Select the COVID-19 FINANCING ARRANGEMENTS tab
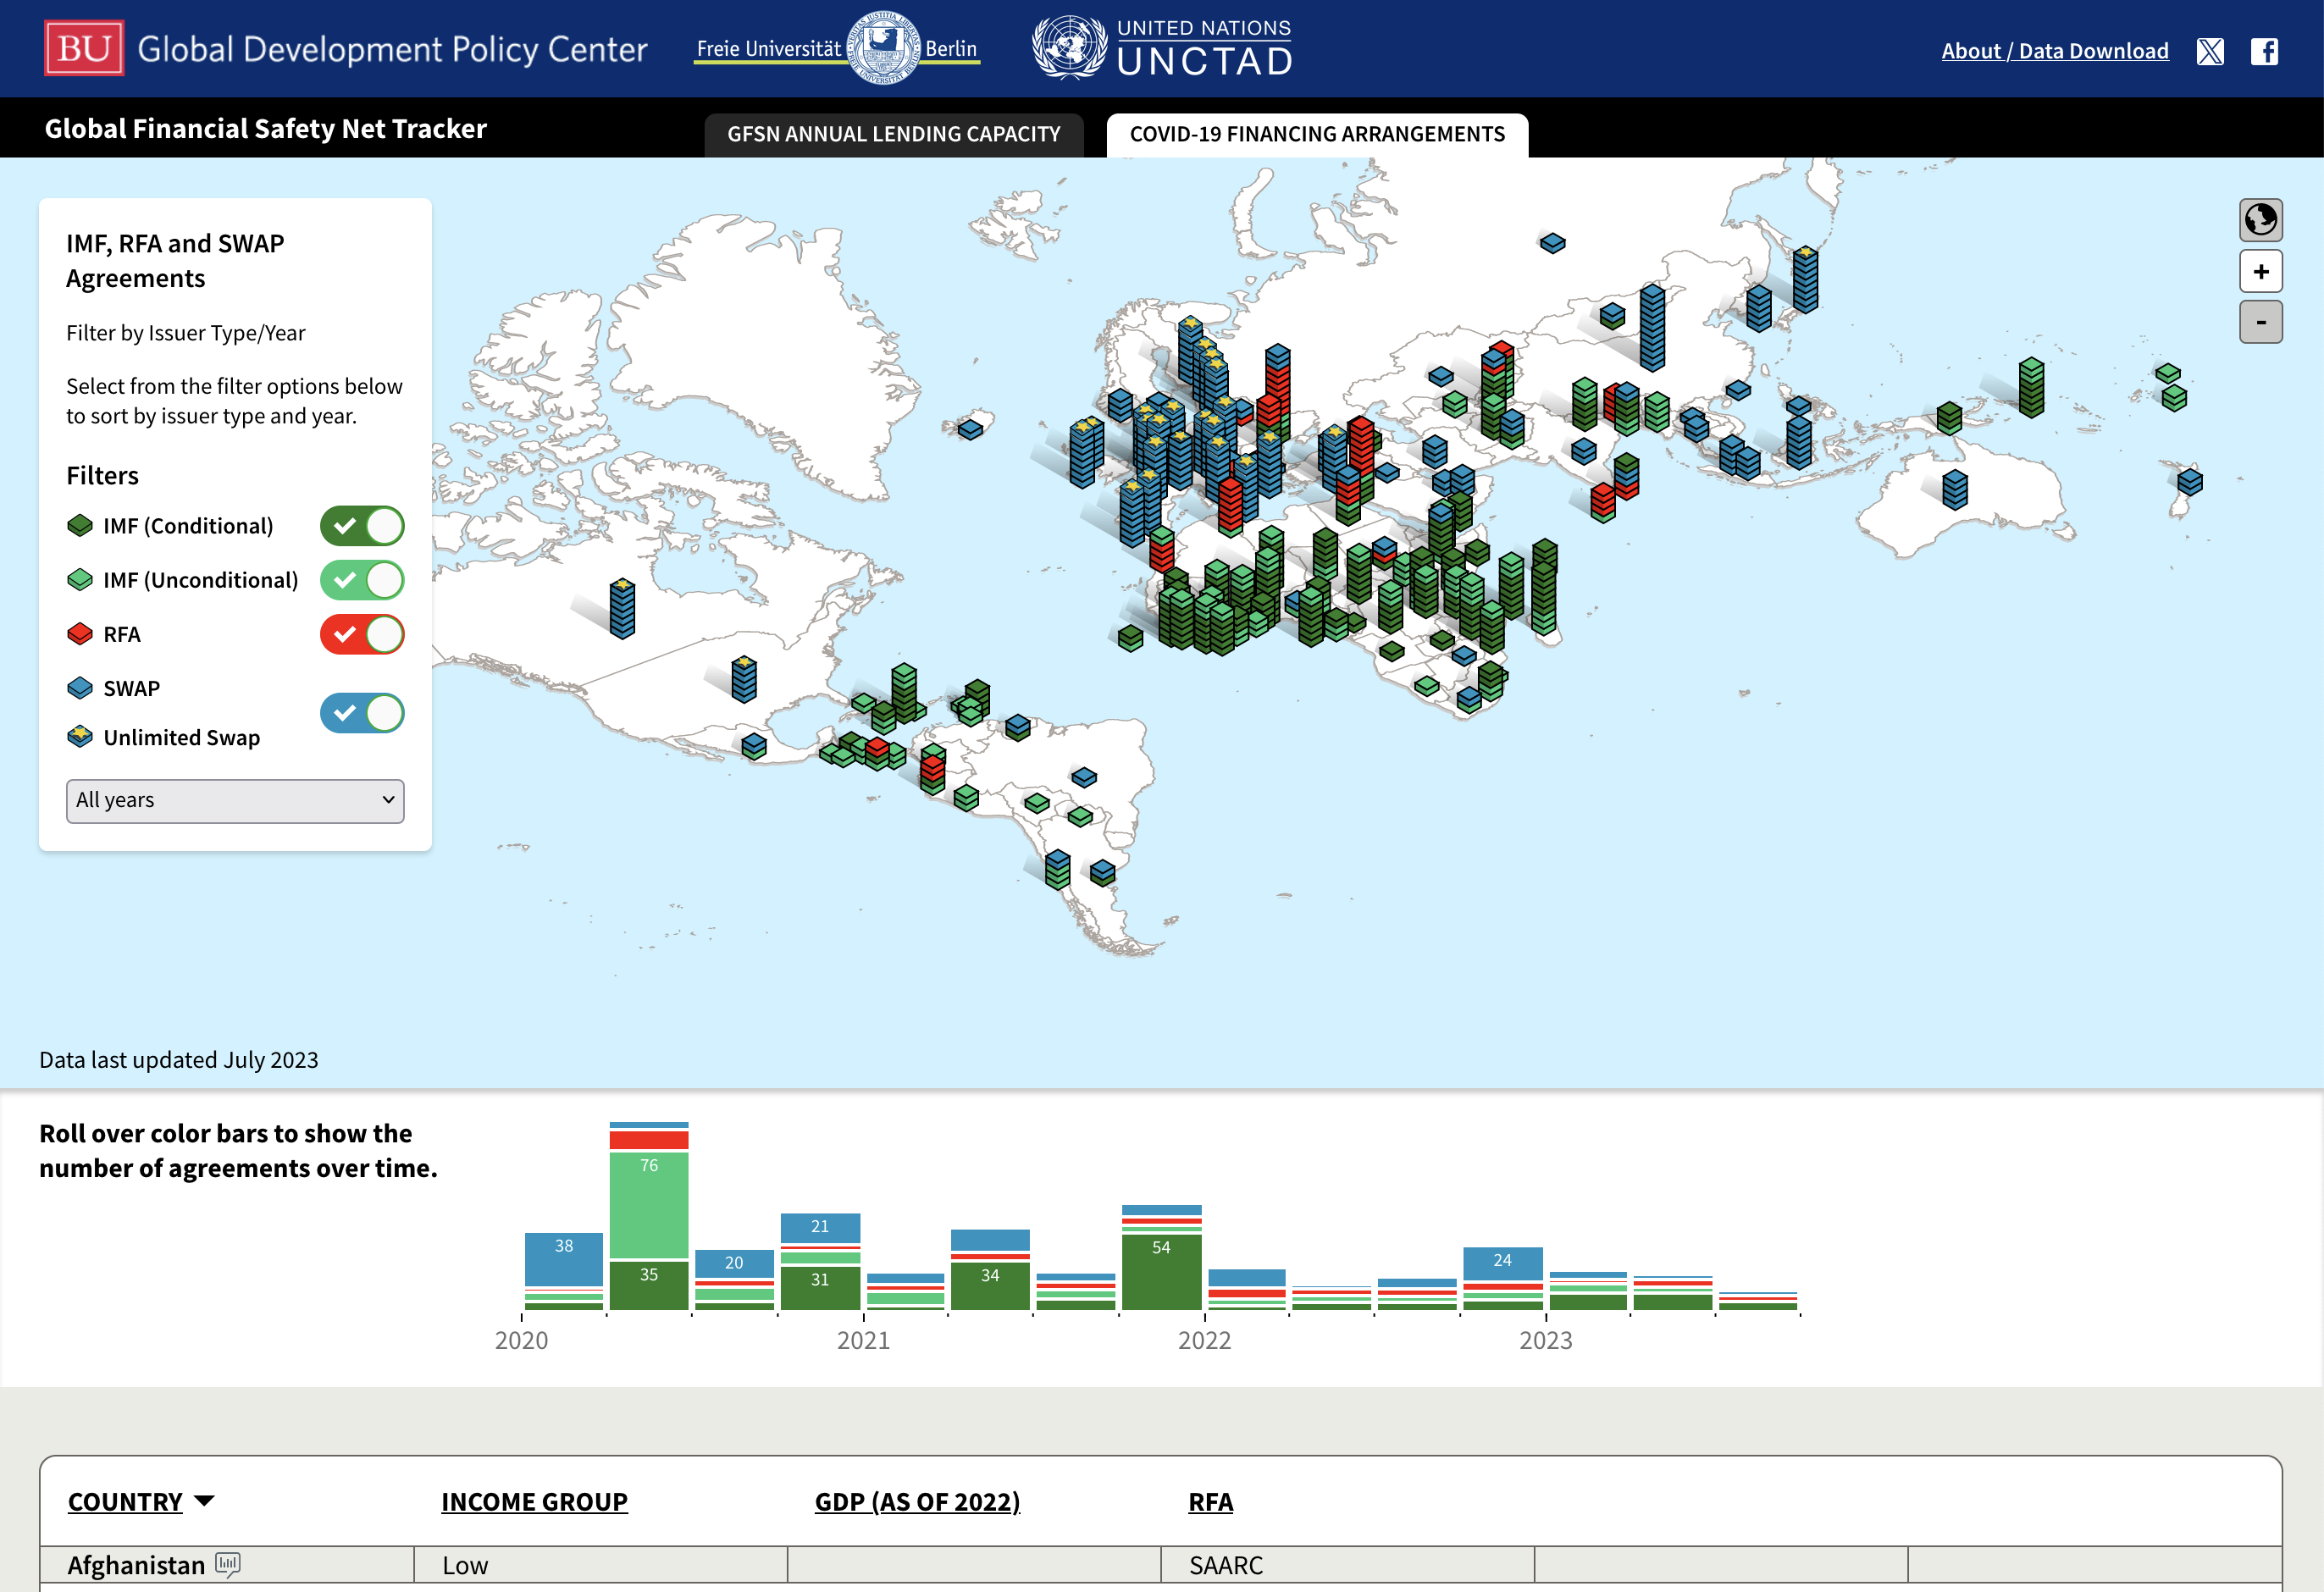 [x=1316, y=133]
